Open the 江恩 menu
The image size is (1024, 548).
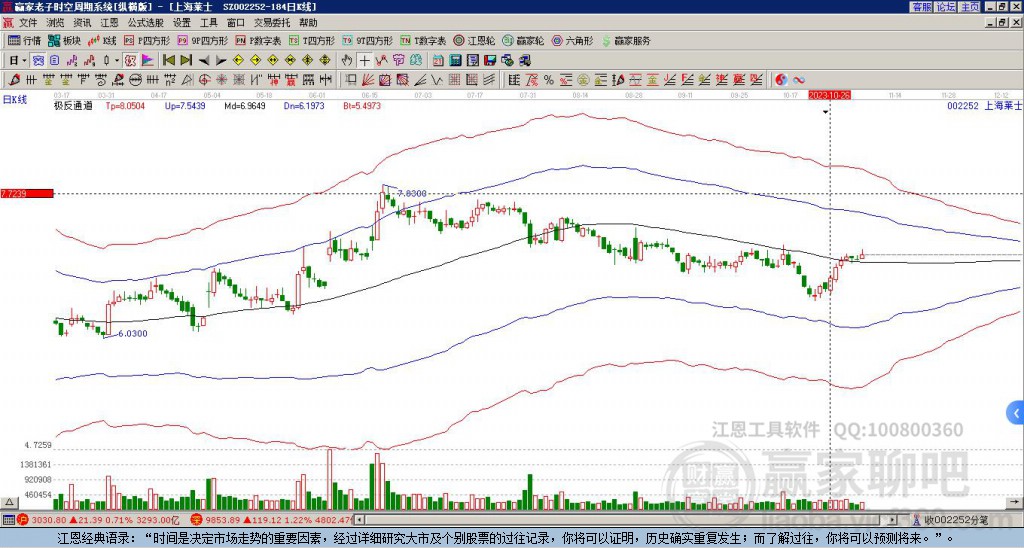(x=110, y=23)
